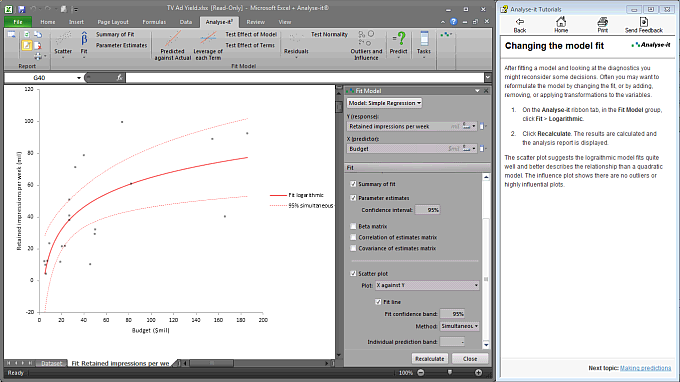Click the fx insert function icon

[x=119, y=78]
